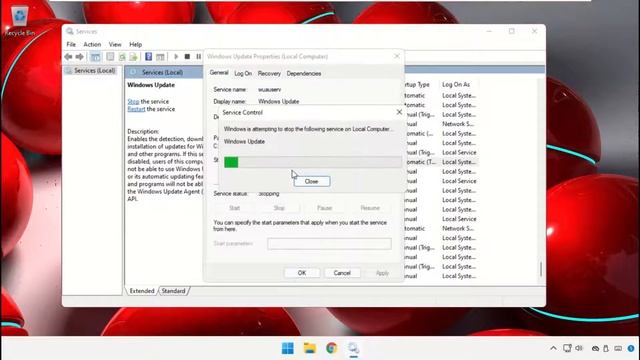Select the Extended tab at the bottom
Screen dimensions: 640x360
[142, 291]
